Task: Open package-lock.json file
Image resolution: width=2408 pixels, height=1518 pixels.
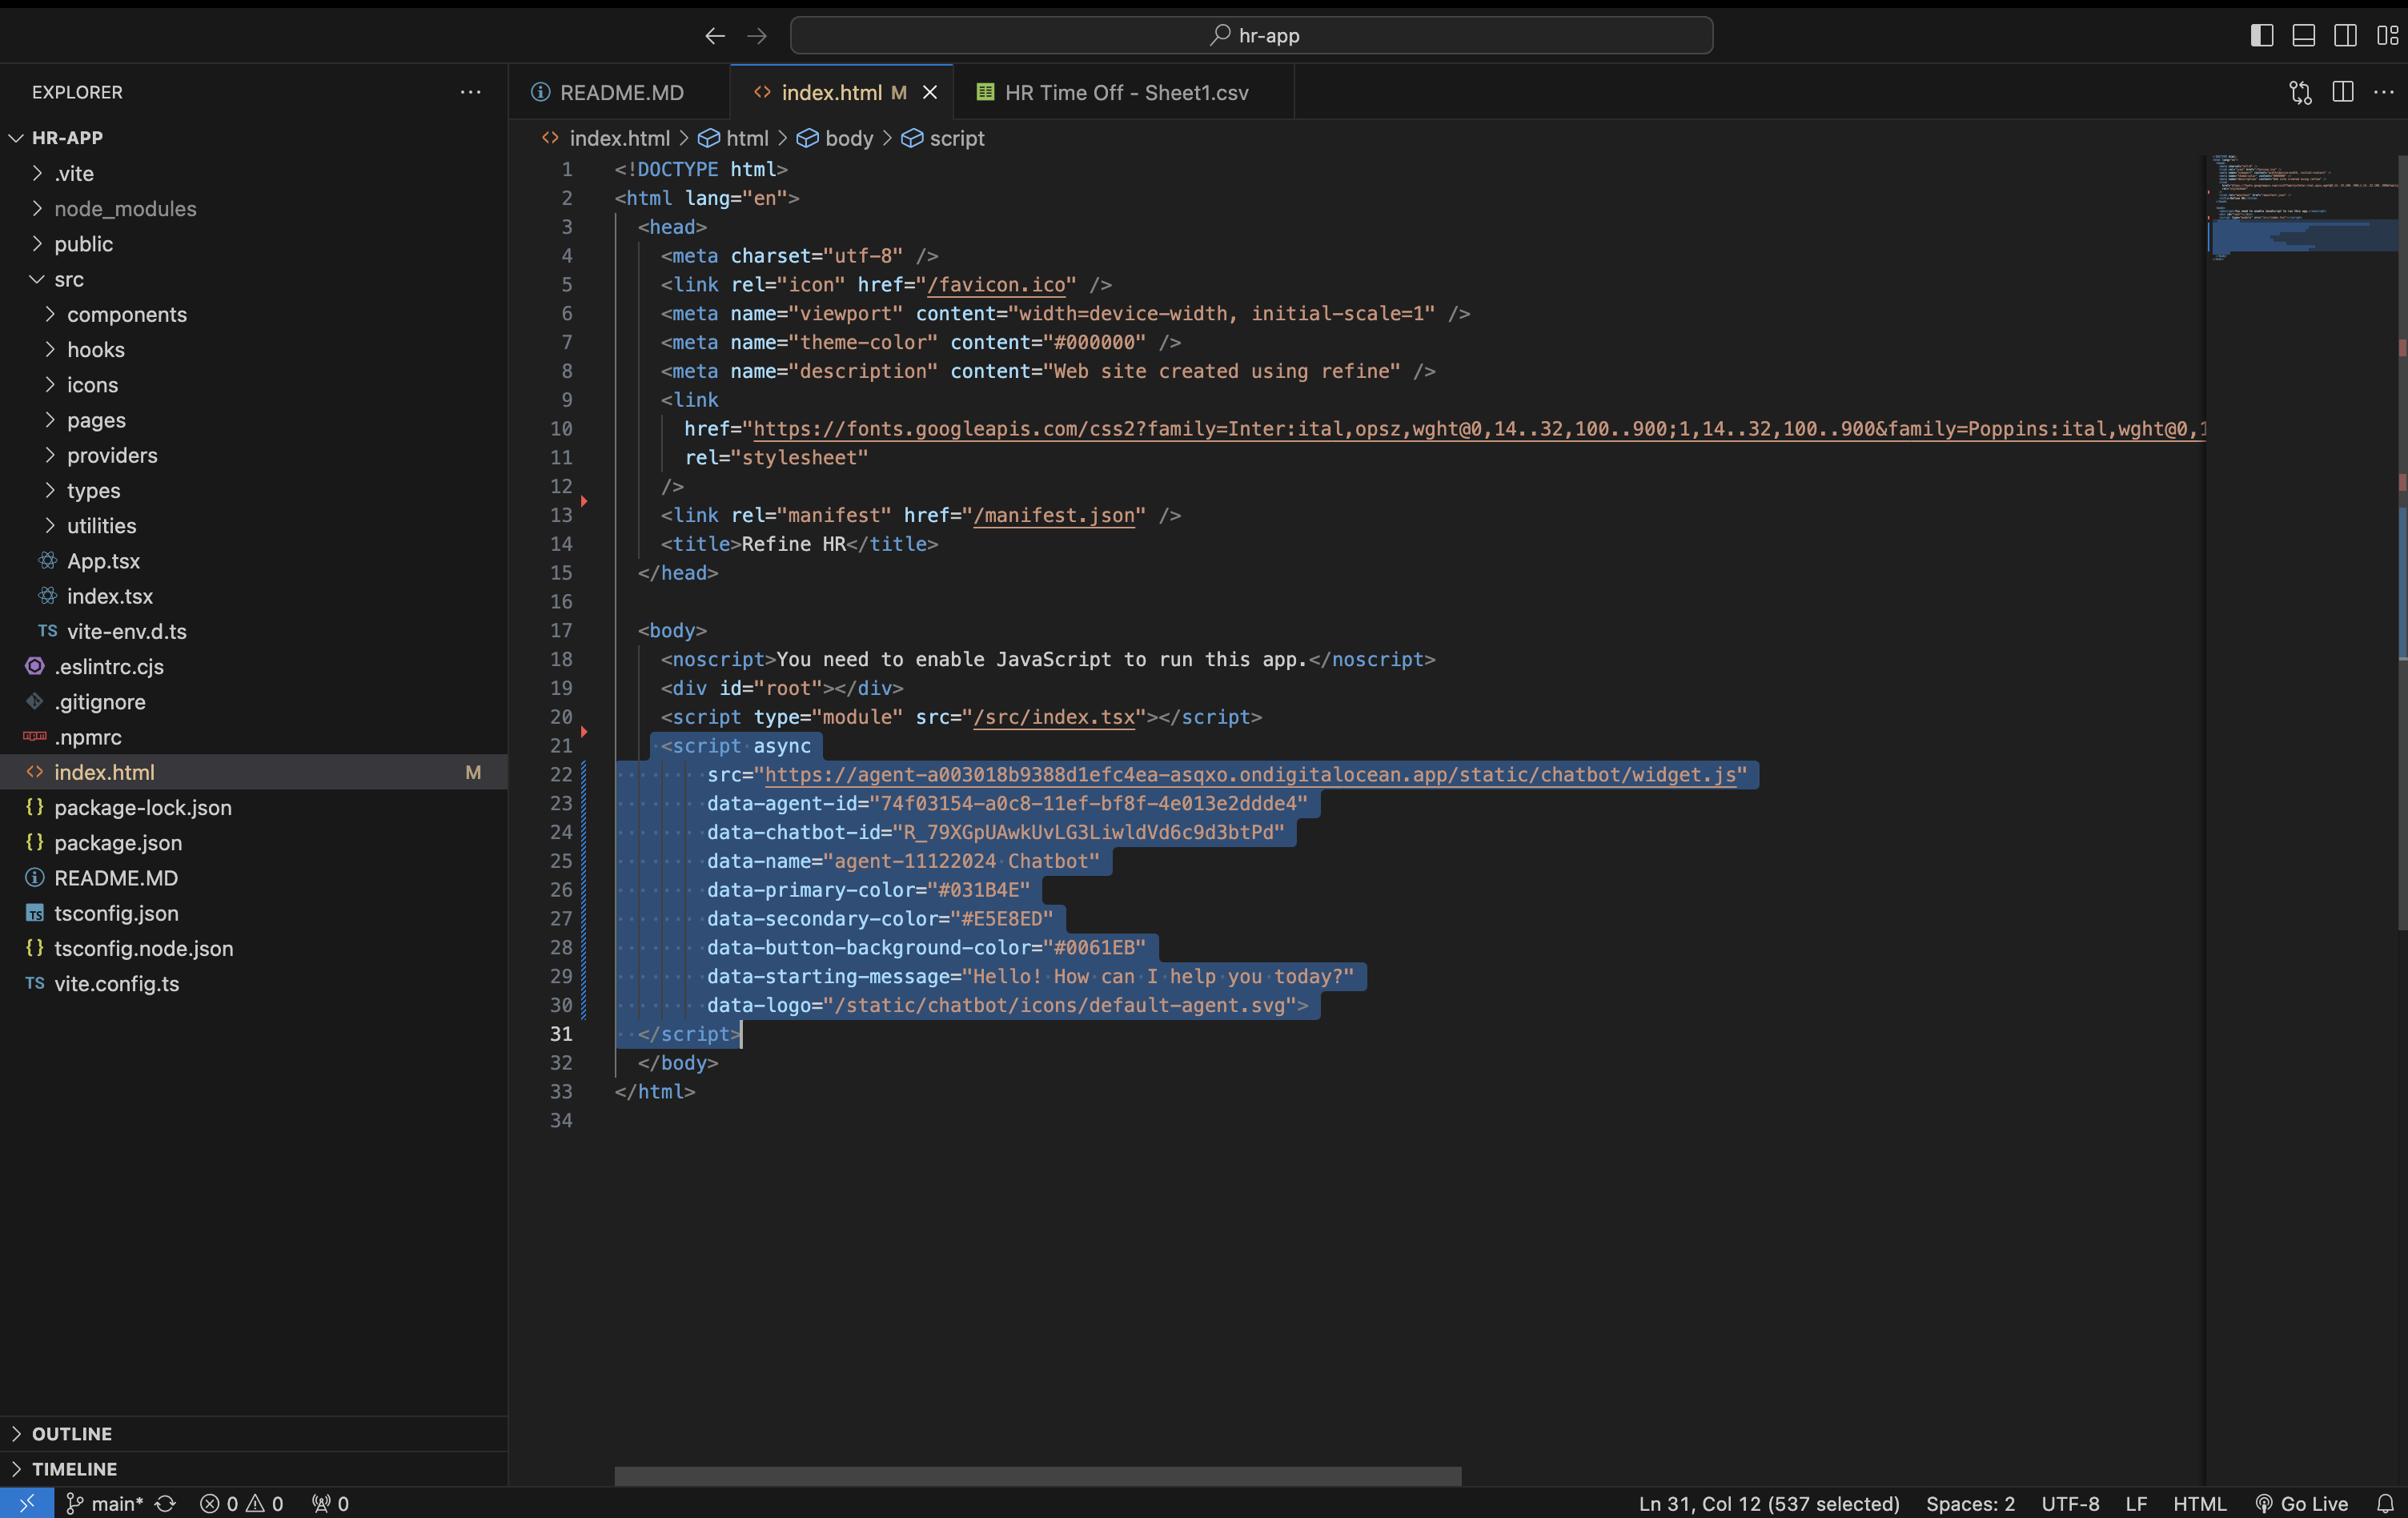Action: tap(254, 808)
